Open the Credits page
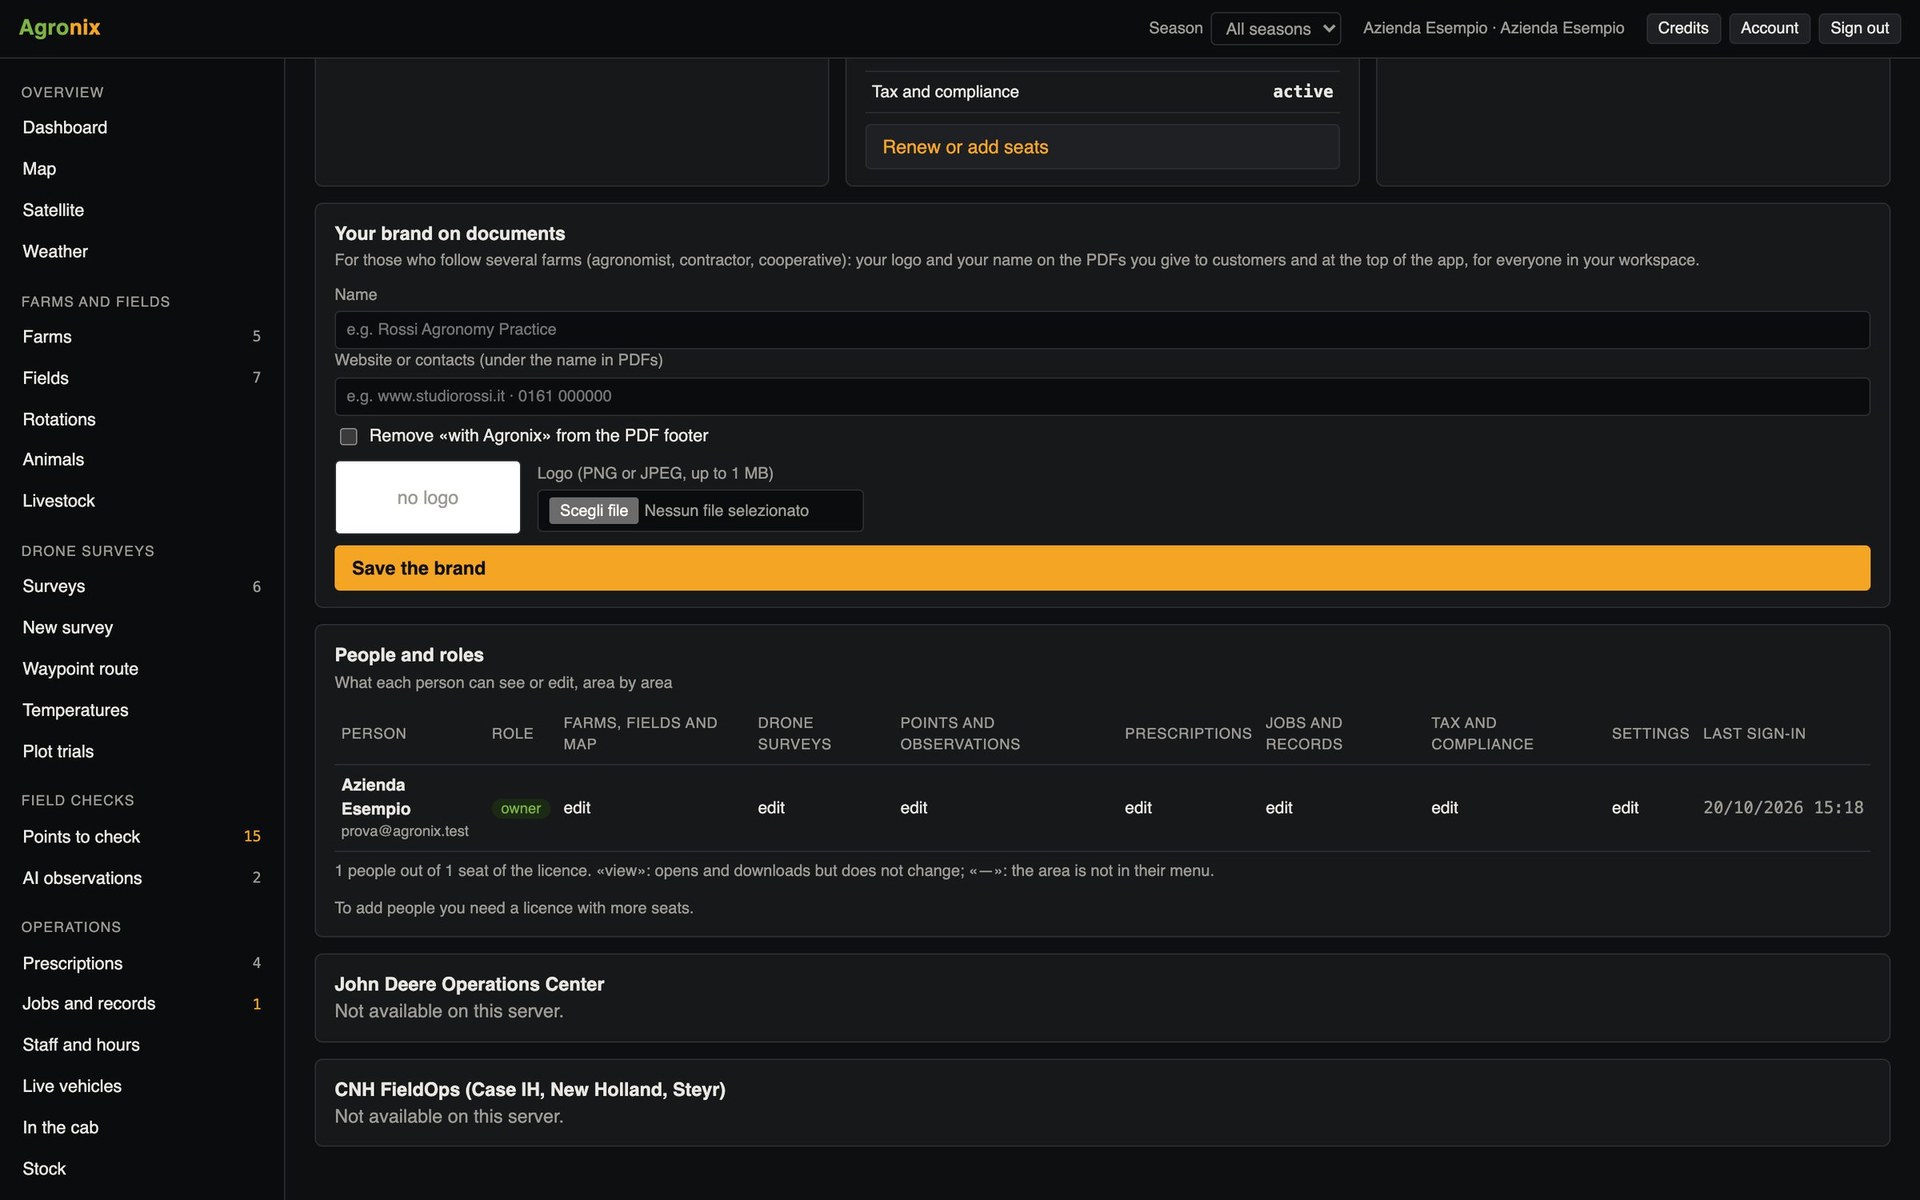1920x1200 pixels. (x=1683, y=28)
